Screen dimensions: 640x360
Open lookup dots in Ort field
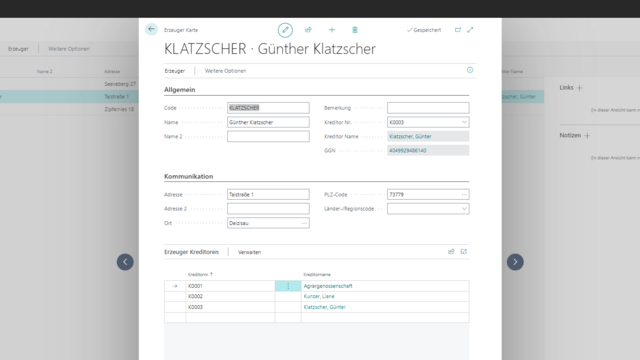click(304, 223)
